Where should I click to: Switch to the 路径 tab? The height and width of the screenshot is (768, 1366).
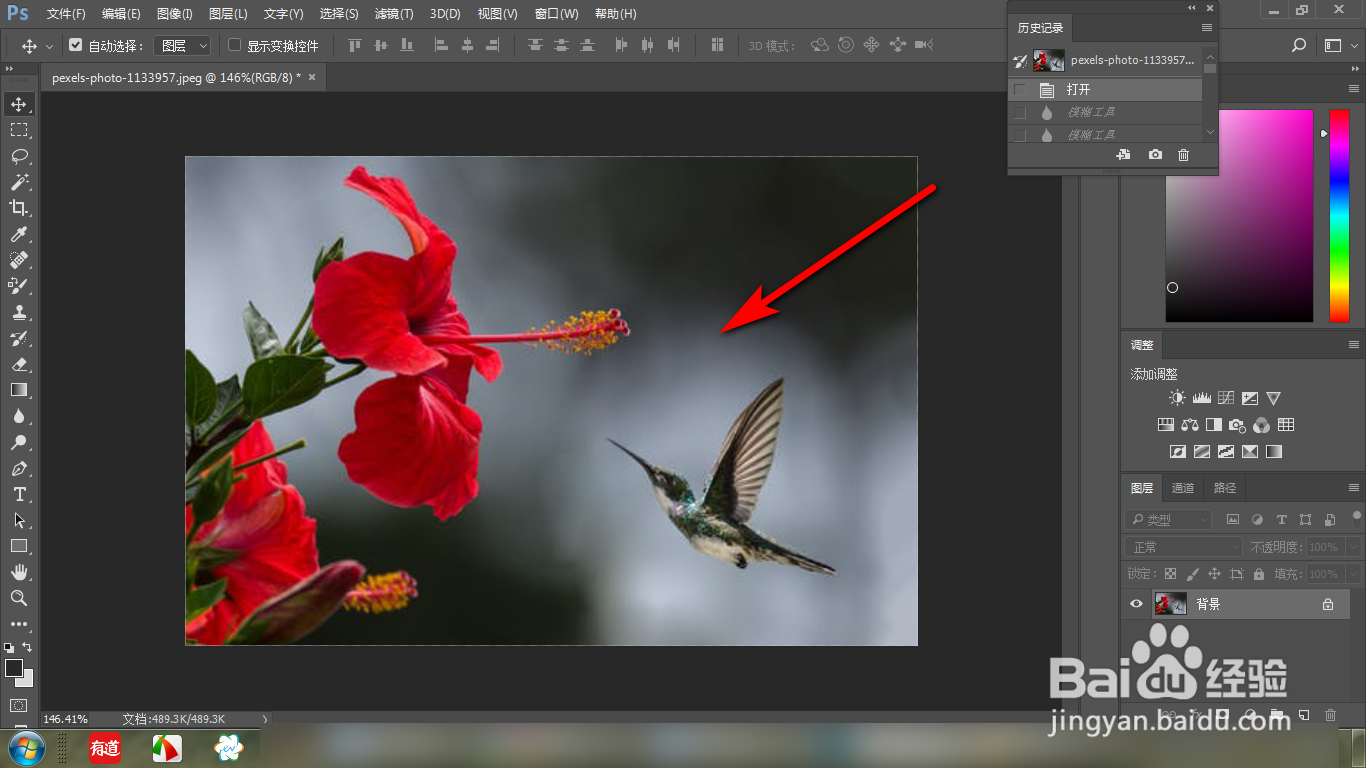click(1225, 488)
